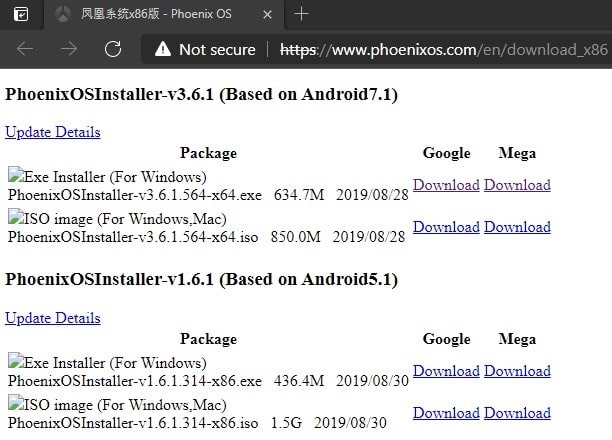The width and height of the screenshot is (612, 440).
Task: Click heading PhoenixOSInstaller-v1.6.1 (Based on Android5.1)
Action: (201, 280)
